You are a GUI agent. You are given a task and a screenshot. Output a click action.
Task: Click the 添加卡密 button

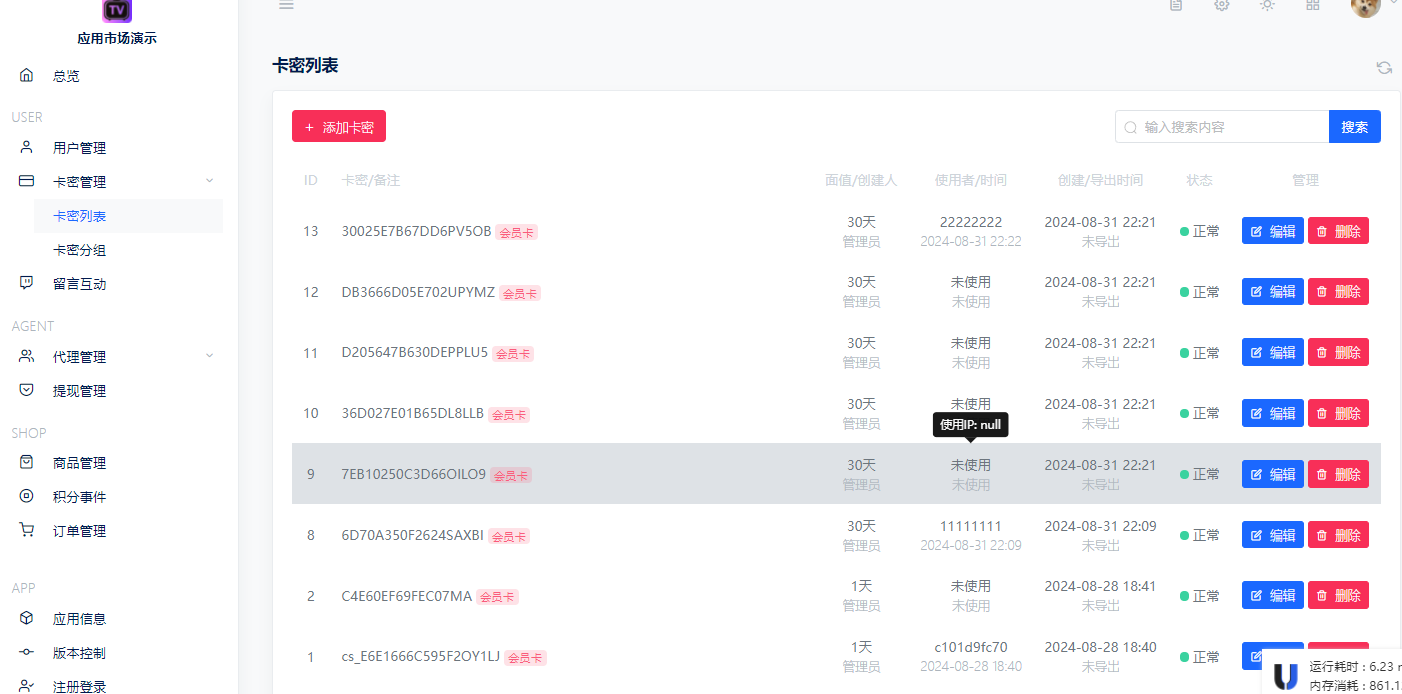[x=339, y=127]
